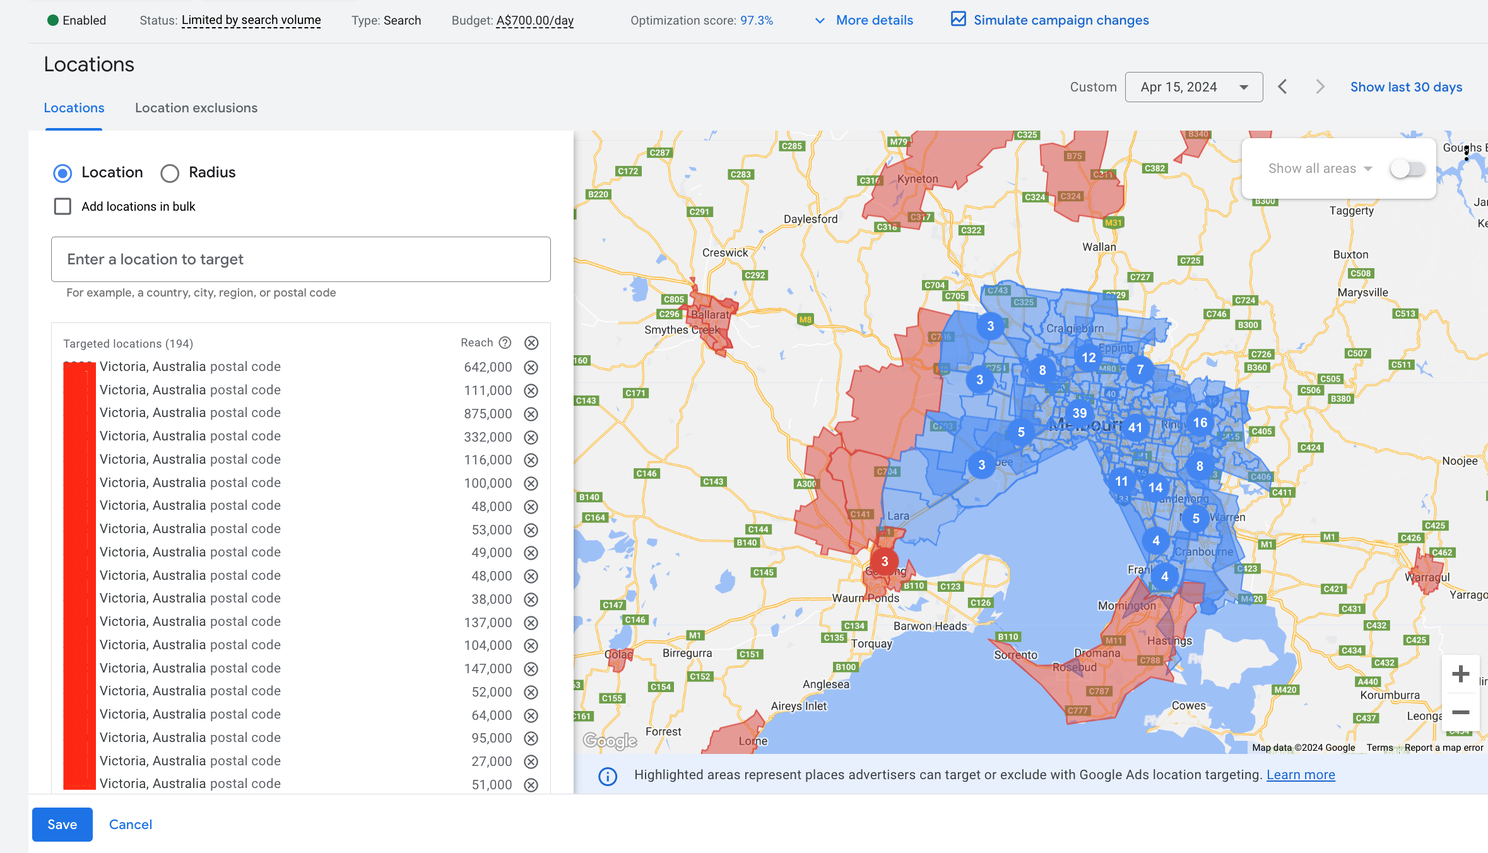The width and height of the screenshot is (1488, 853).
Task: Open the map Terms link
Action: point(1379,747)
